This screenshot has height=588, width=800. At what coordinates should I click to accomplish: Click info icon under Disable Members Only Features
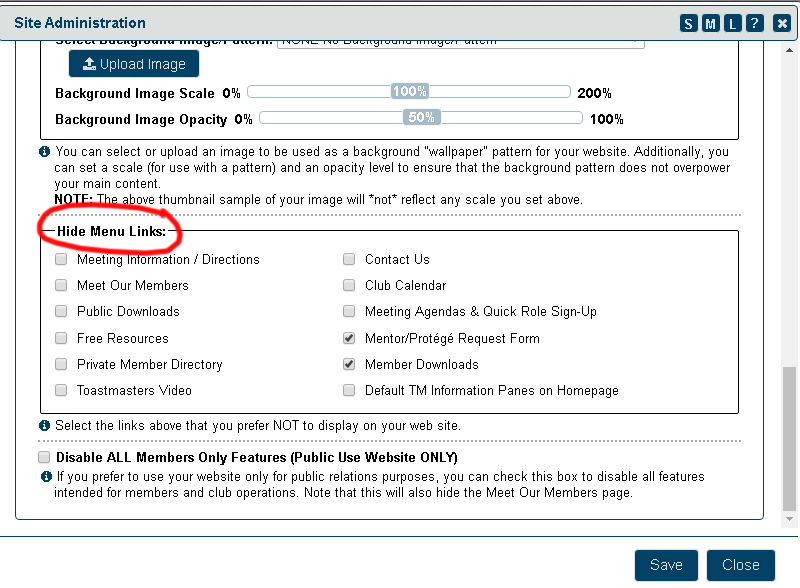pyautogui.click(x=45, y=477)
